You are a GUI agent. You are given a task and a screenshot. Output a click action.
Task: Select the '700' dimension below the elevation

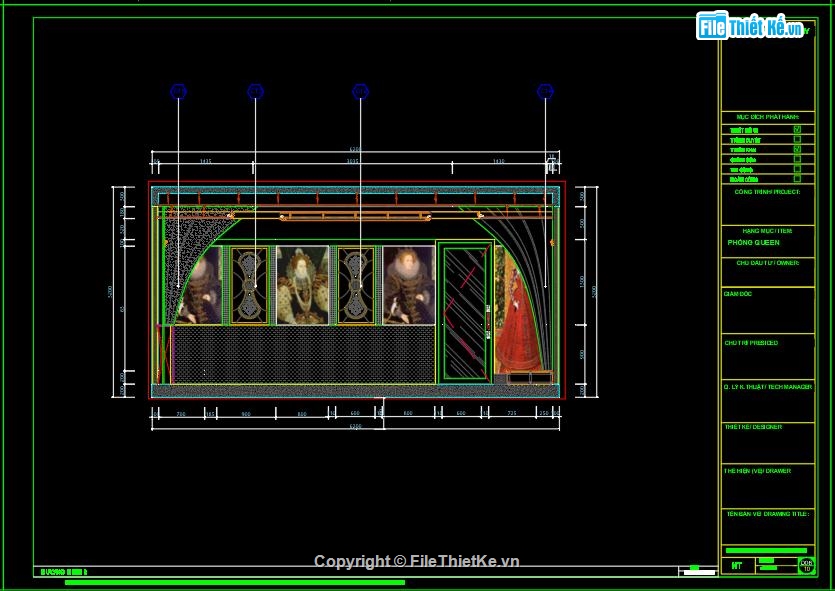click(181, 414)
